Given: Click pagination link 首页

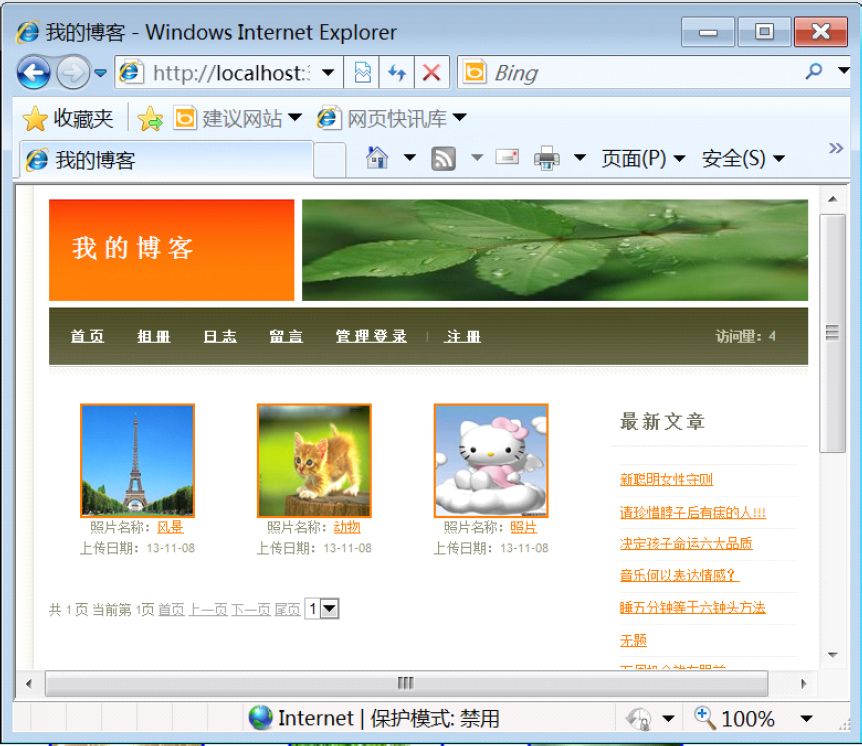Looking at the screenshot, I should click(171, 609).
